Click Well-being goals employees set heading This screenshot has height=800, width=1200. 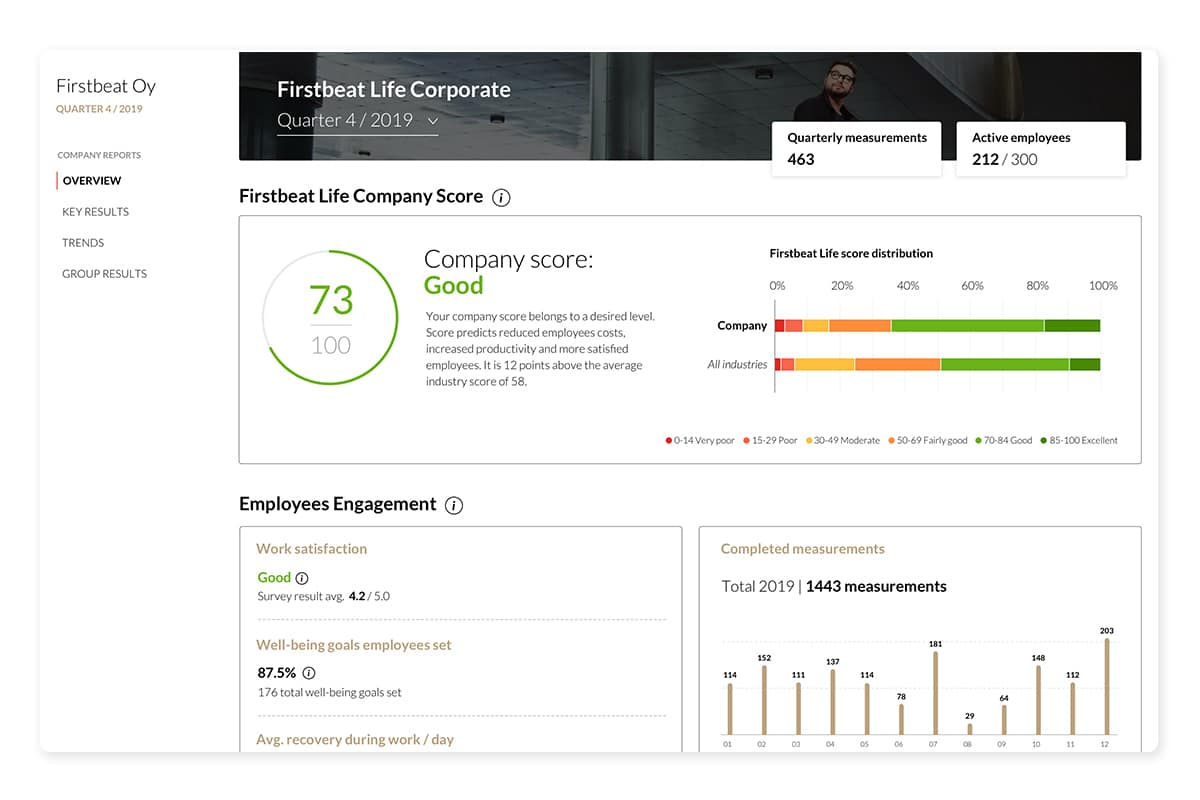coord(354,645)
